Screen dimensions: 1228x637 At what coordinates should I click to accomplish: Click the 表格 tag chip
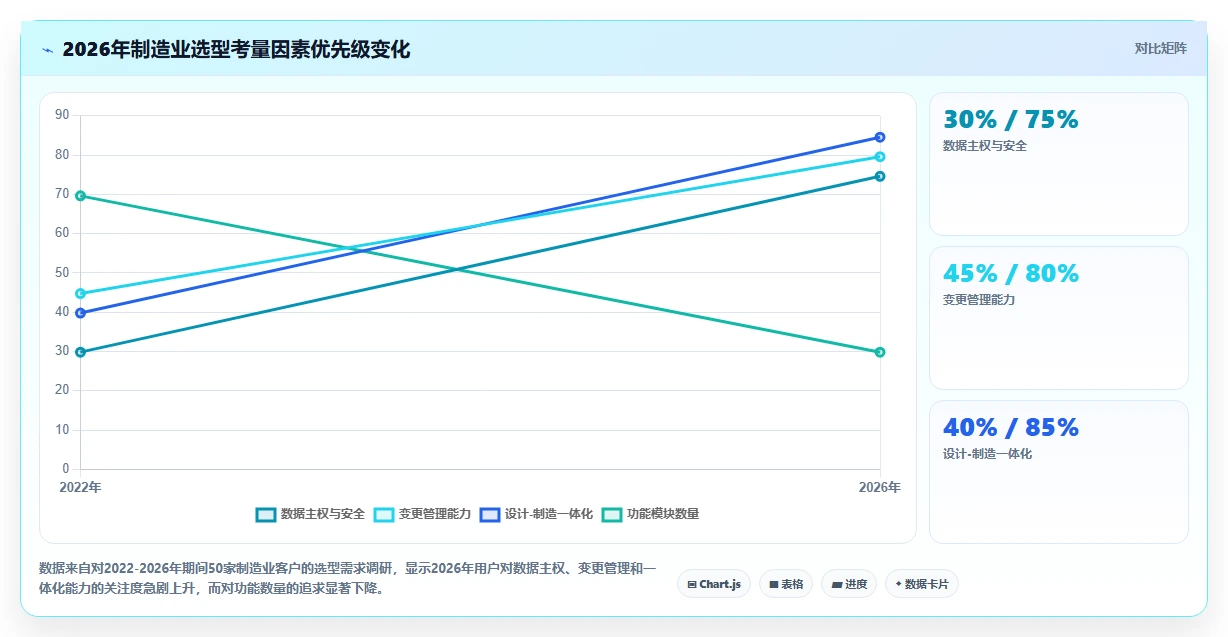click(x=786, y=584)
